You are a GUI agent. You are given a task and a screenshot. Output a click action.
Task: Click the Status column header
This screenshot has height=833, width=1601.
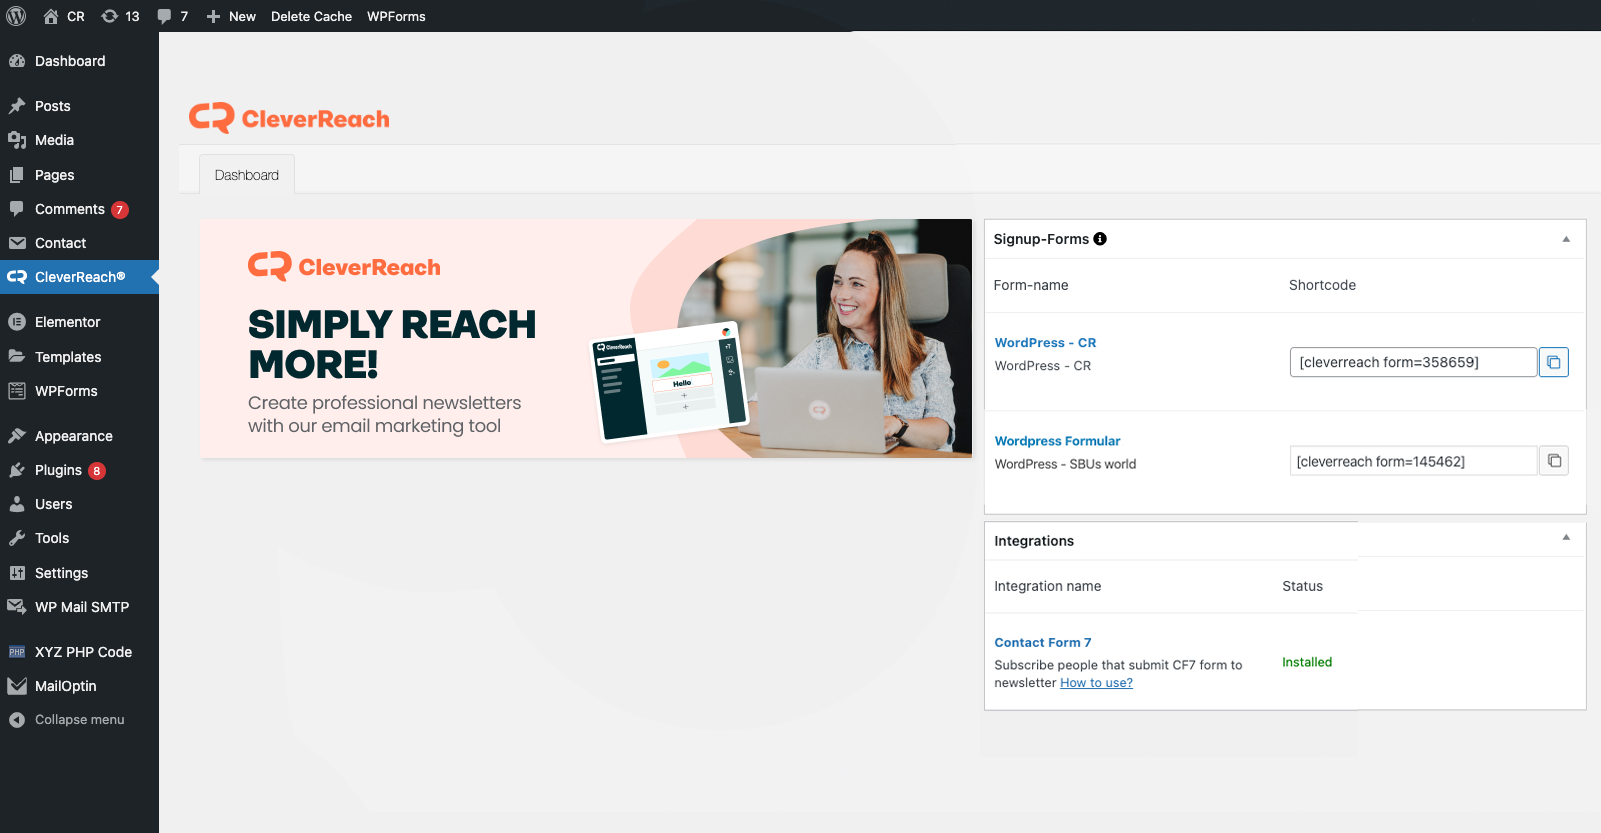pos(1302,586)
